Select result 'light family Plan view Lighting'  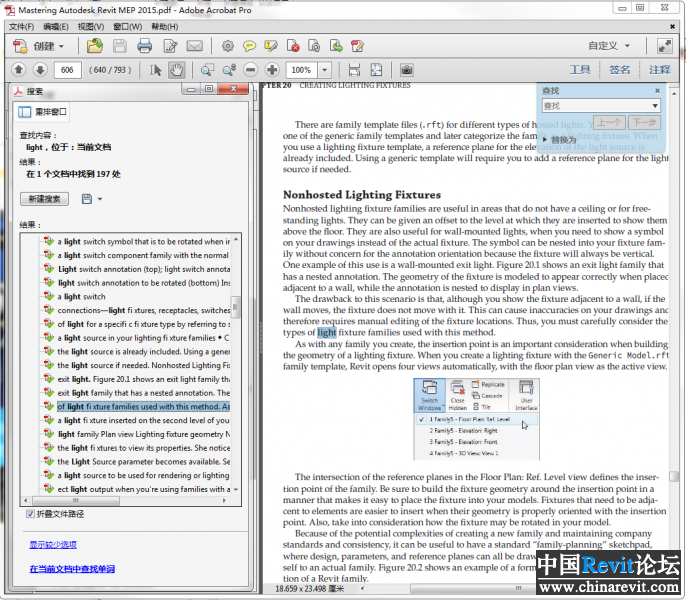[x=144, y=434]
